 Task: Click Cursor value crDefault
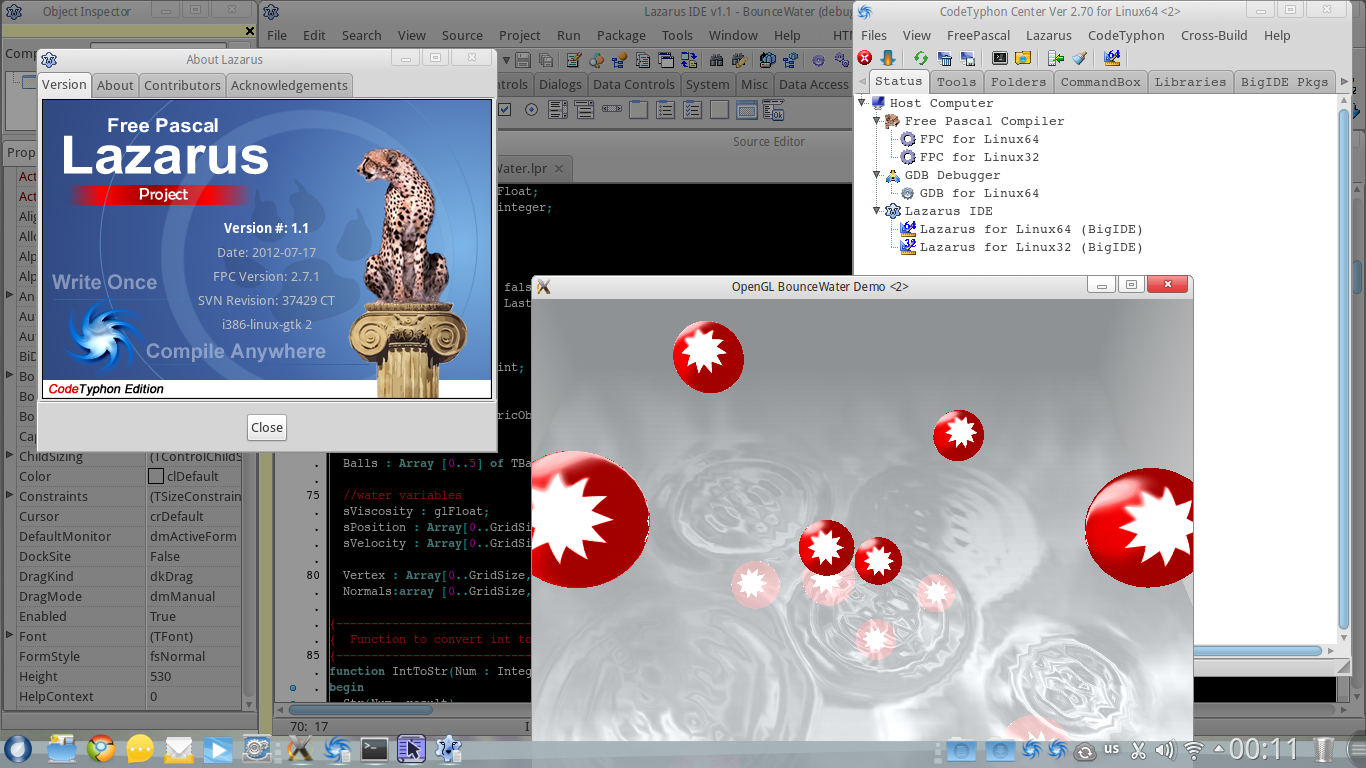tap(176, 517)
